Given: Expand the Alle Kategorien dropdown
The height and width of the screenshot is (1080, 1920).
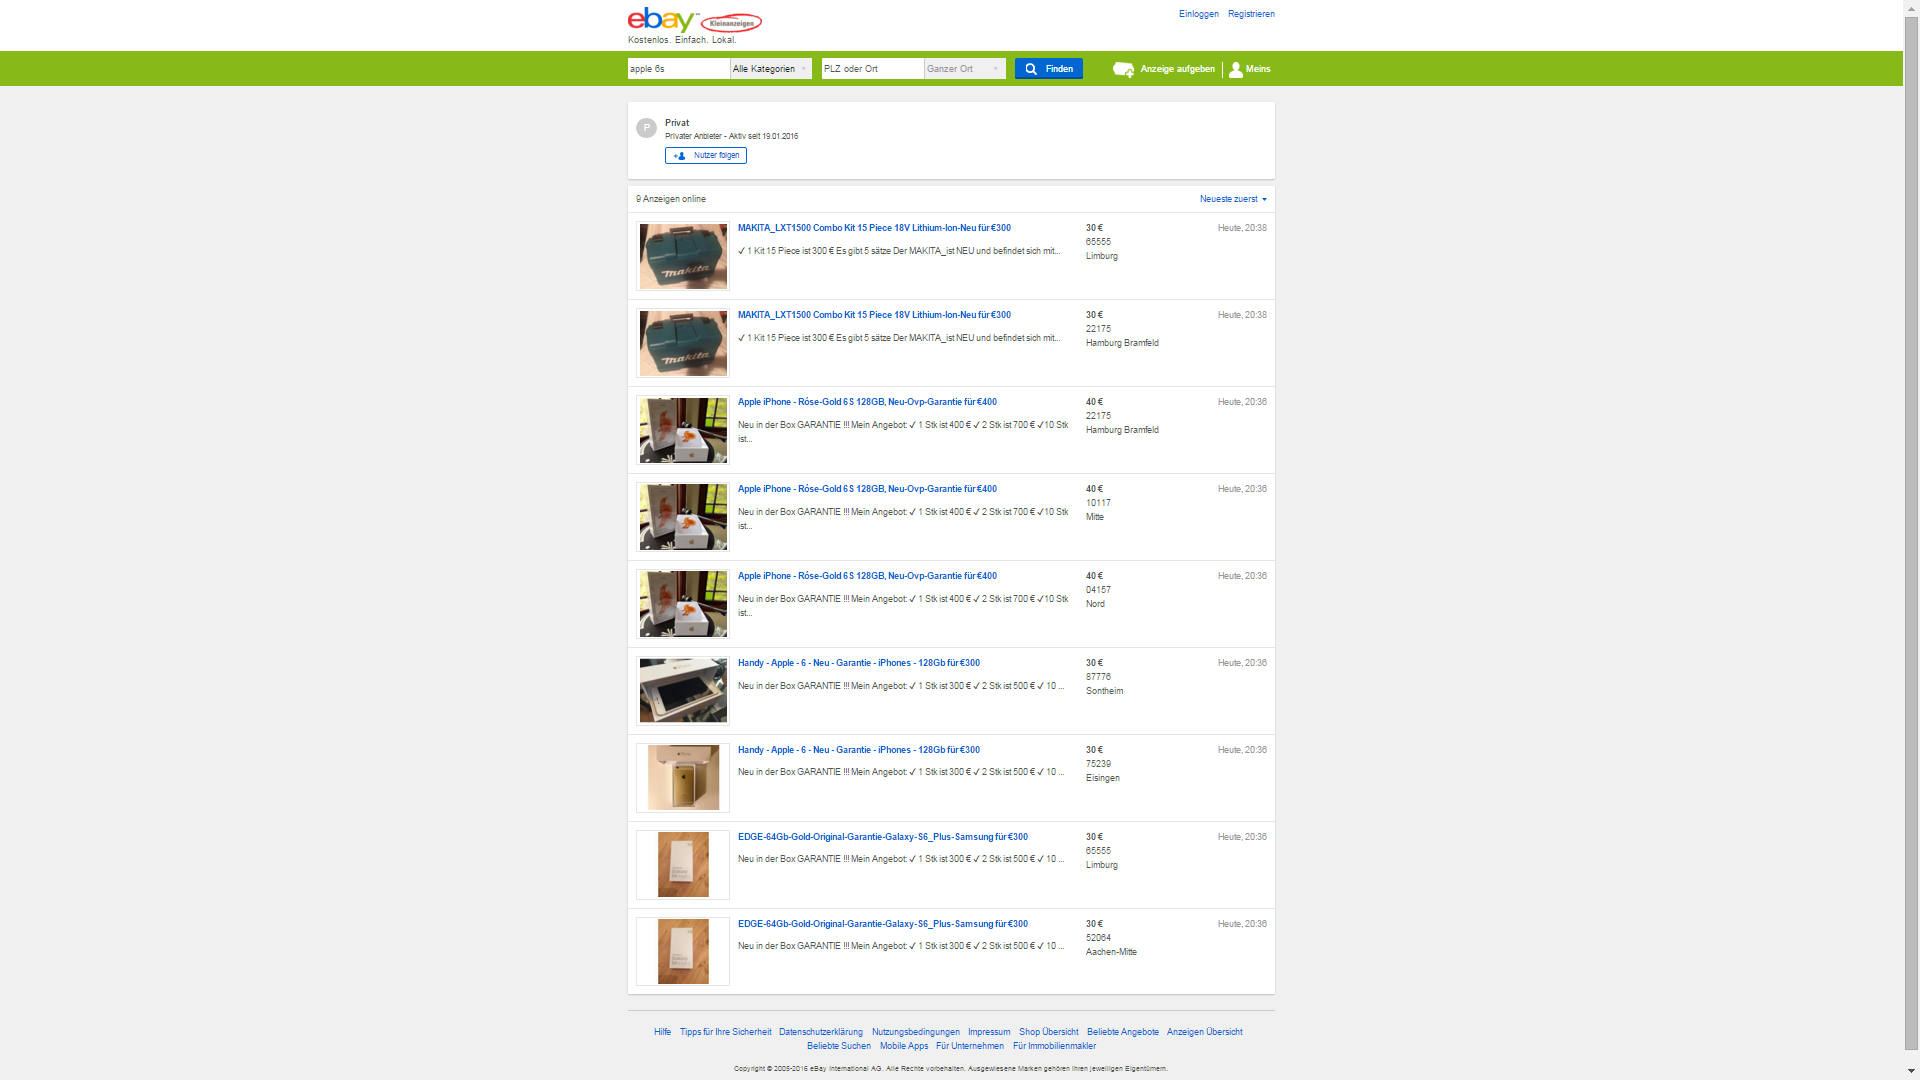Looking at the screenshot, I should tap(770, 69).
